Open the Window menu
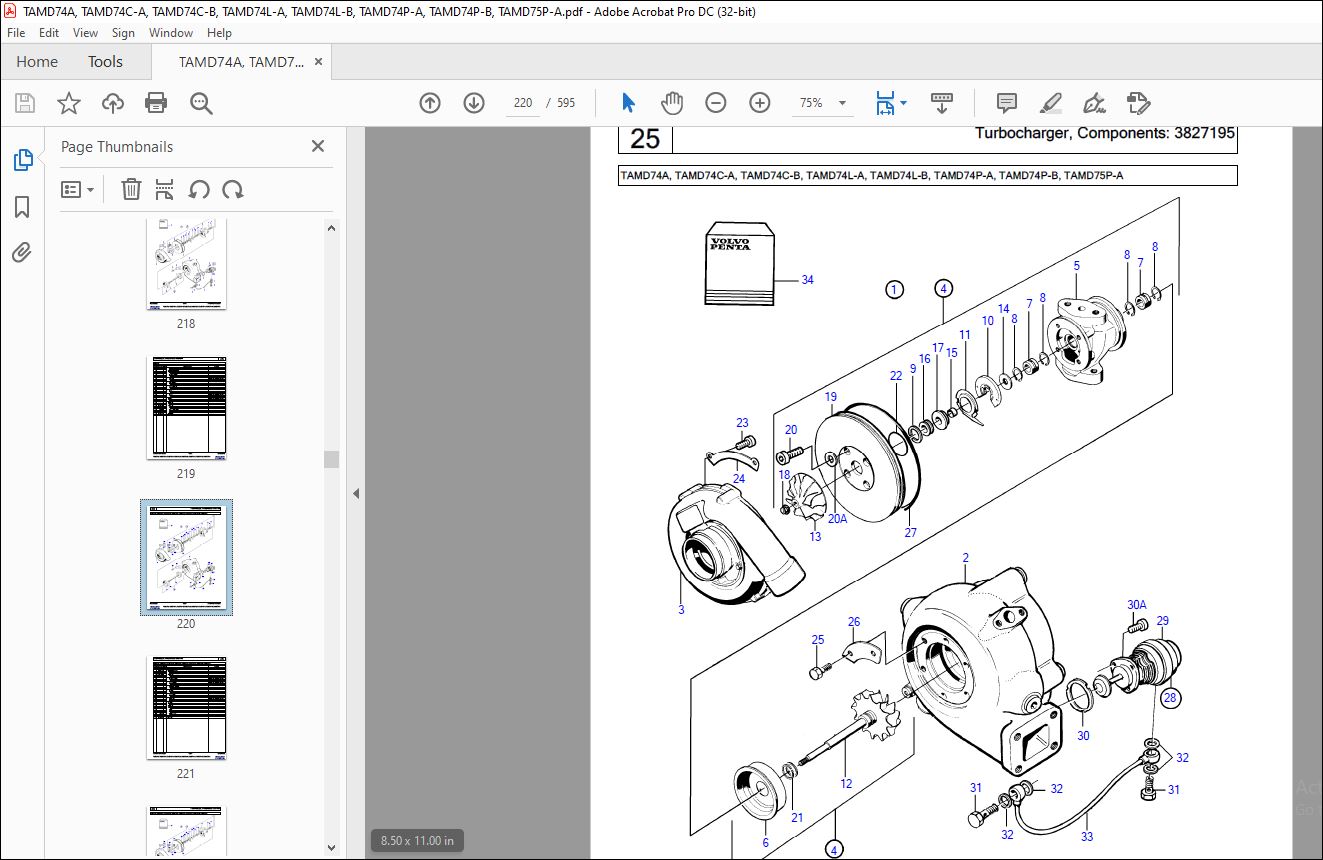The height and width of the screenshot is (860, 1323). 171,33
